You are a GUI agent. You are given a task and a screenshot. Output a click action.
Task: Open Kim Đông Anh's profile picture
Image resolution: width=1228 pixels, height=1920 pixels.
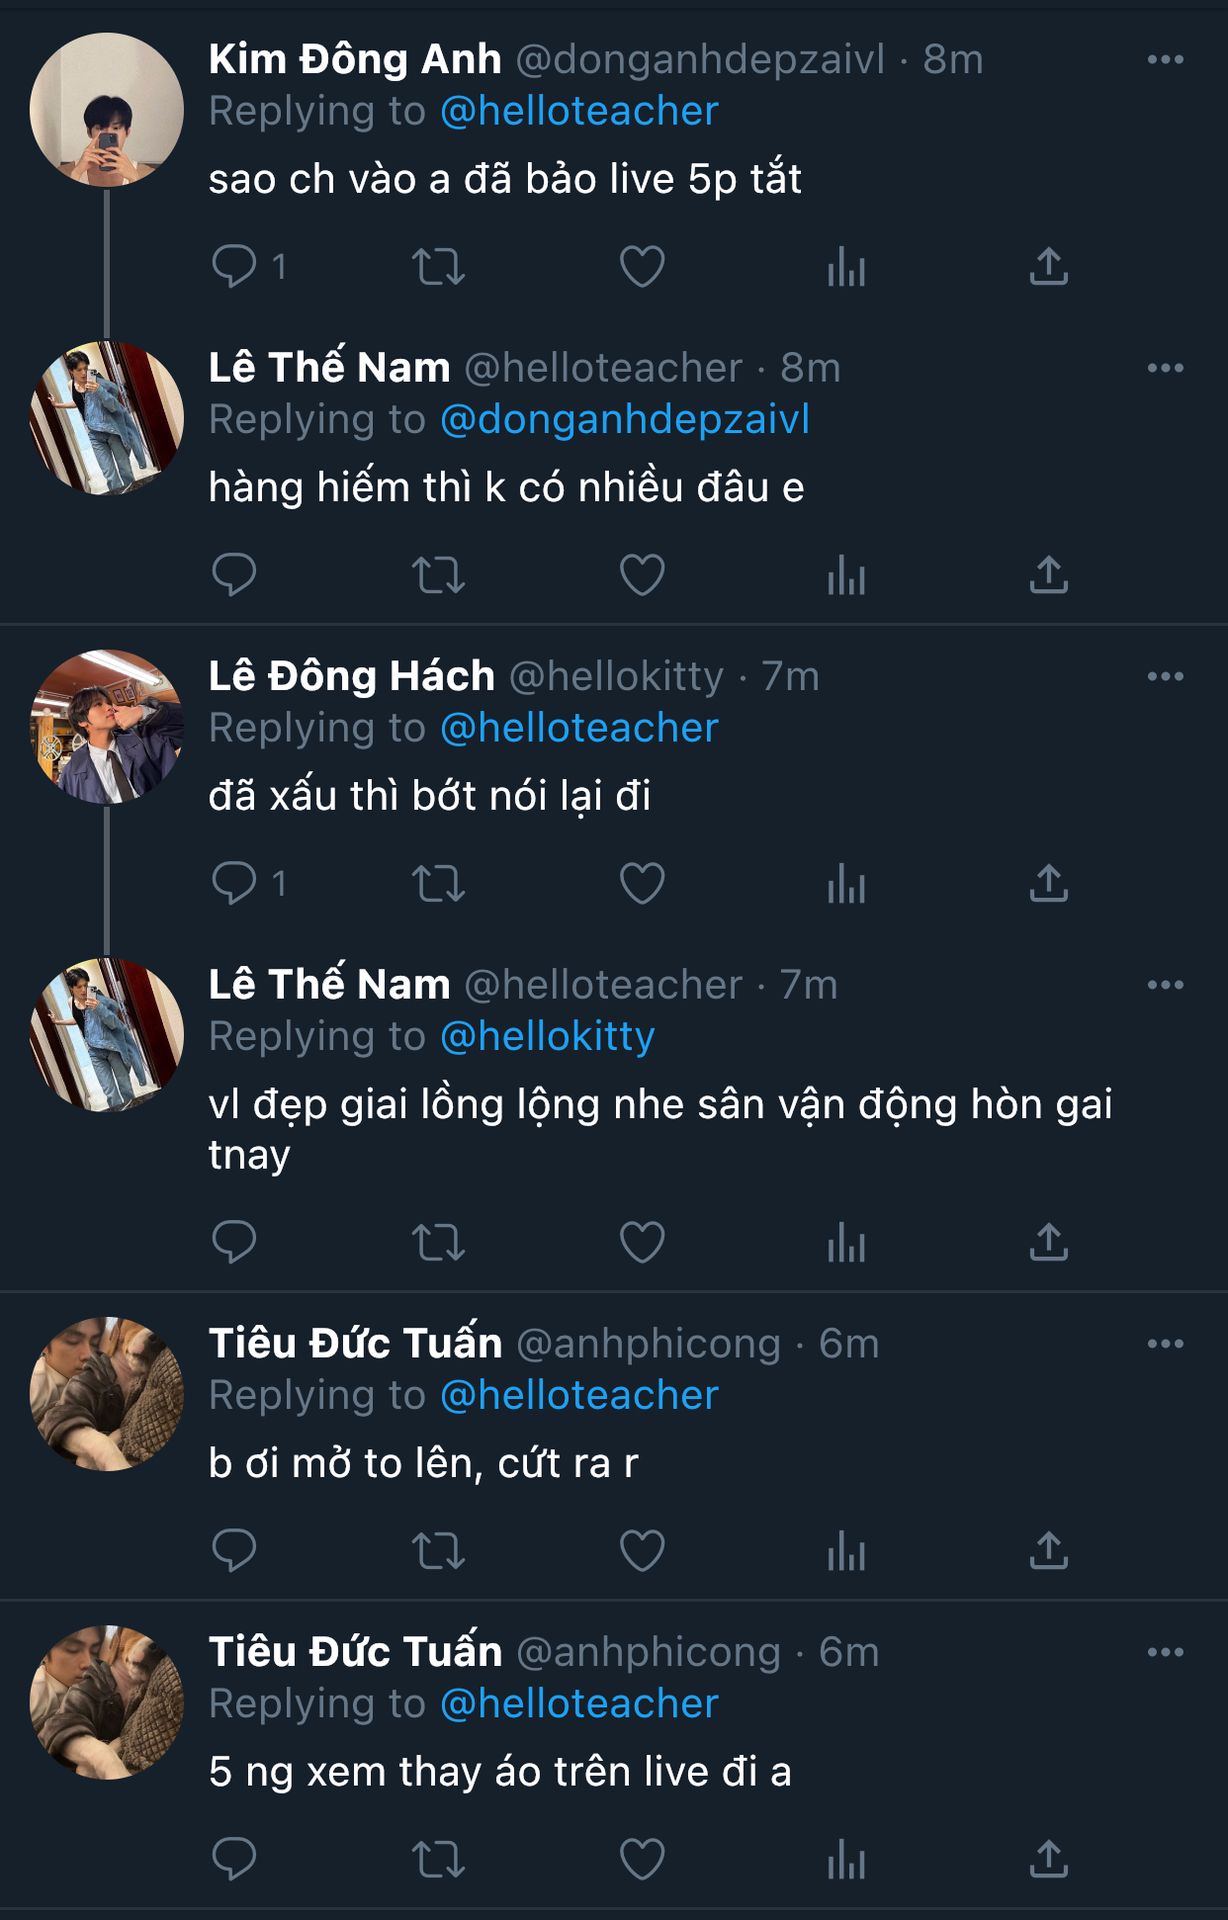(107, 110)
